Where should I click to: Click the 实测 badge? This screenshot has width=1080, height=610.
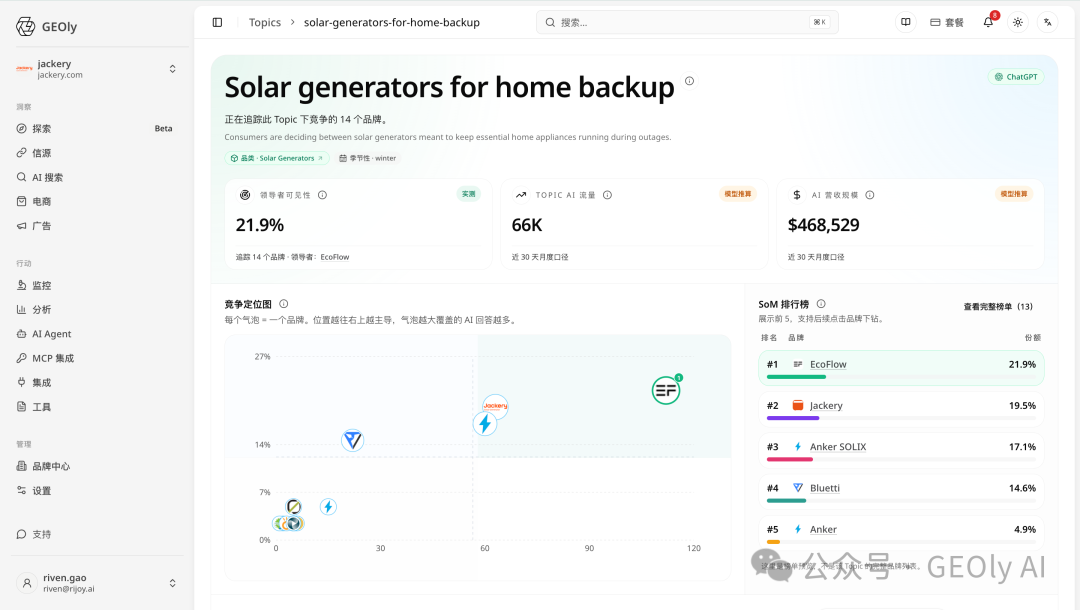click(x=468, y=194)
